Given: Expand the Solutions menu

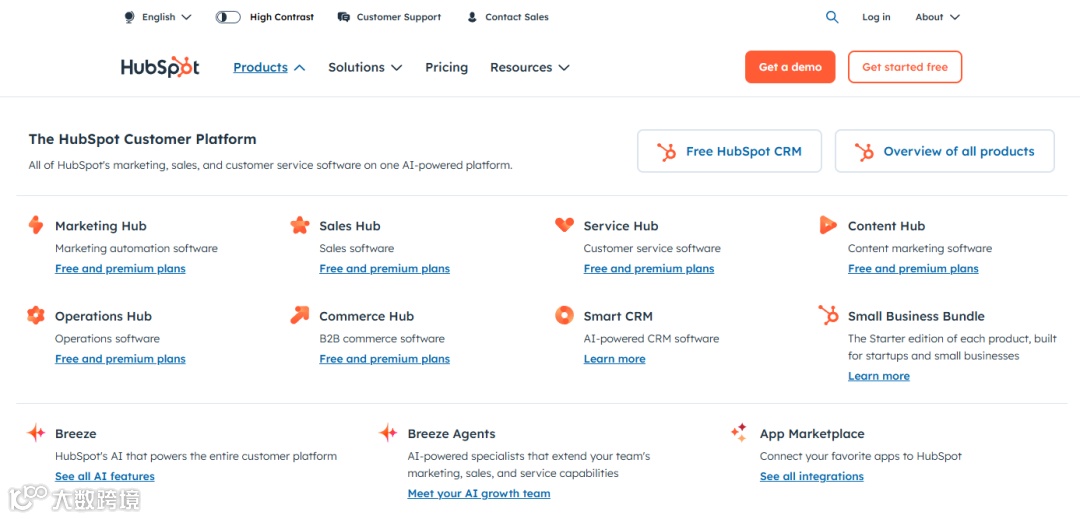Looking at the screenshot, I should point(365,67).
